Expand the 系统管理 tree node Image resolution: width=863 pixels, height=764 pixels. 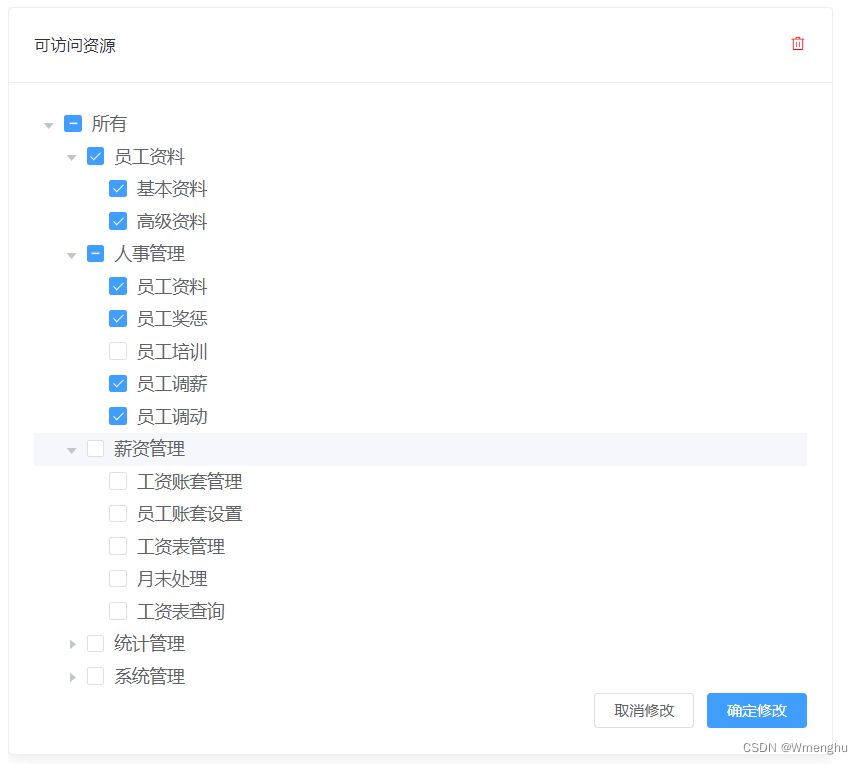(71, 677)
